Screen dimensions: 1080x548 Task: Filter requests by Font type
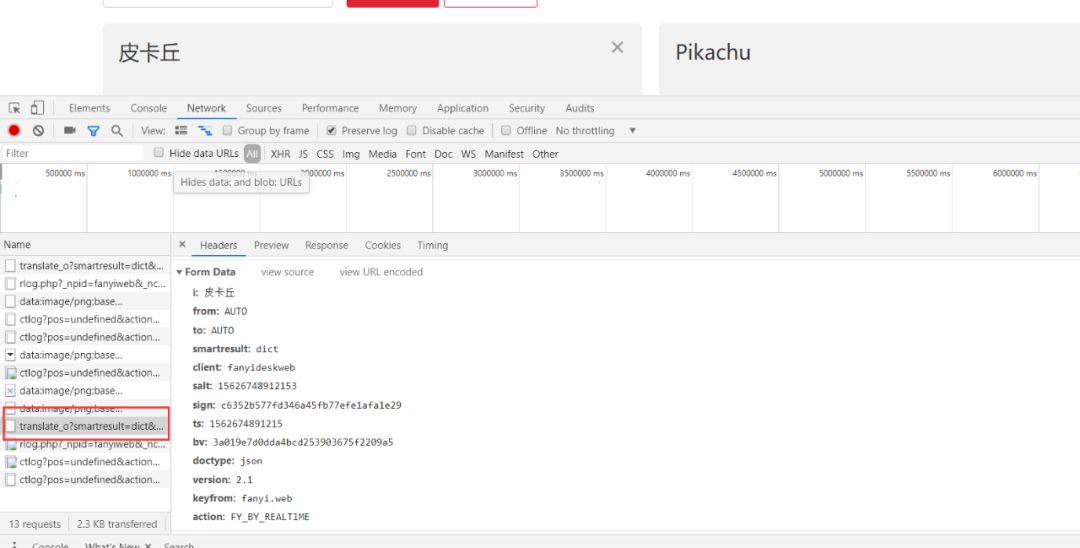click(415, 154)
